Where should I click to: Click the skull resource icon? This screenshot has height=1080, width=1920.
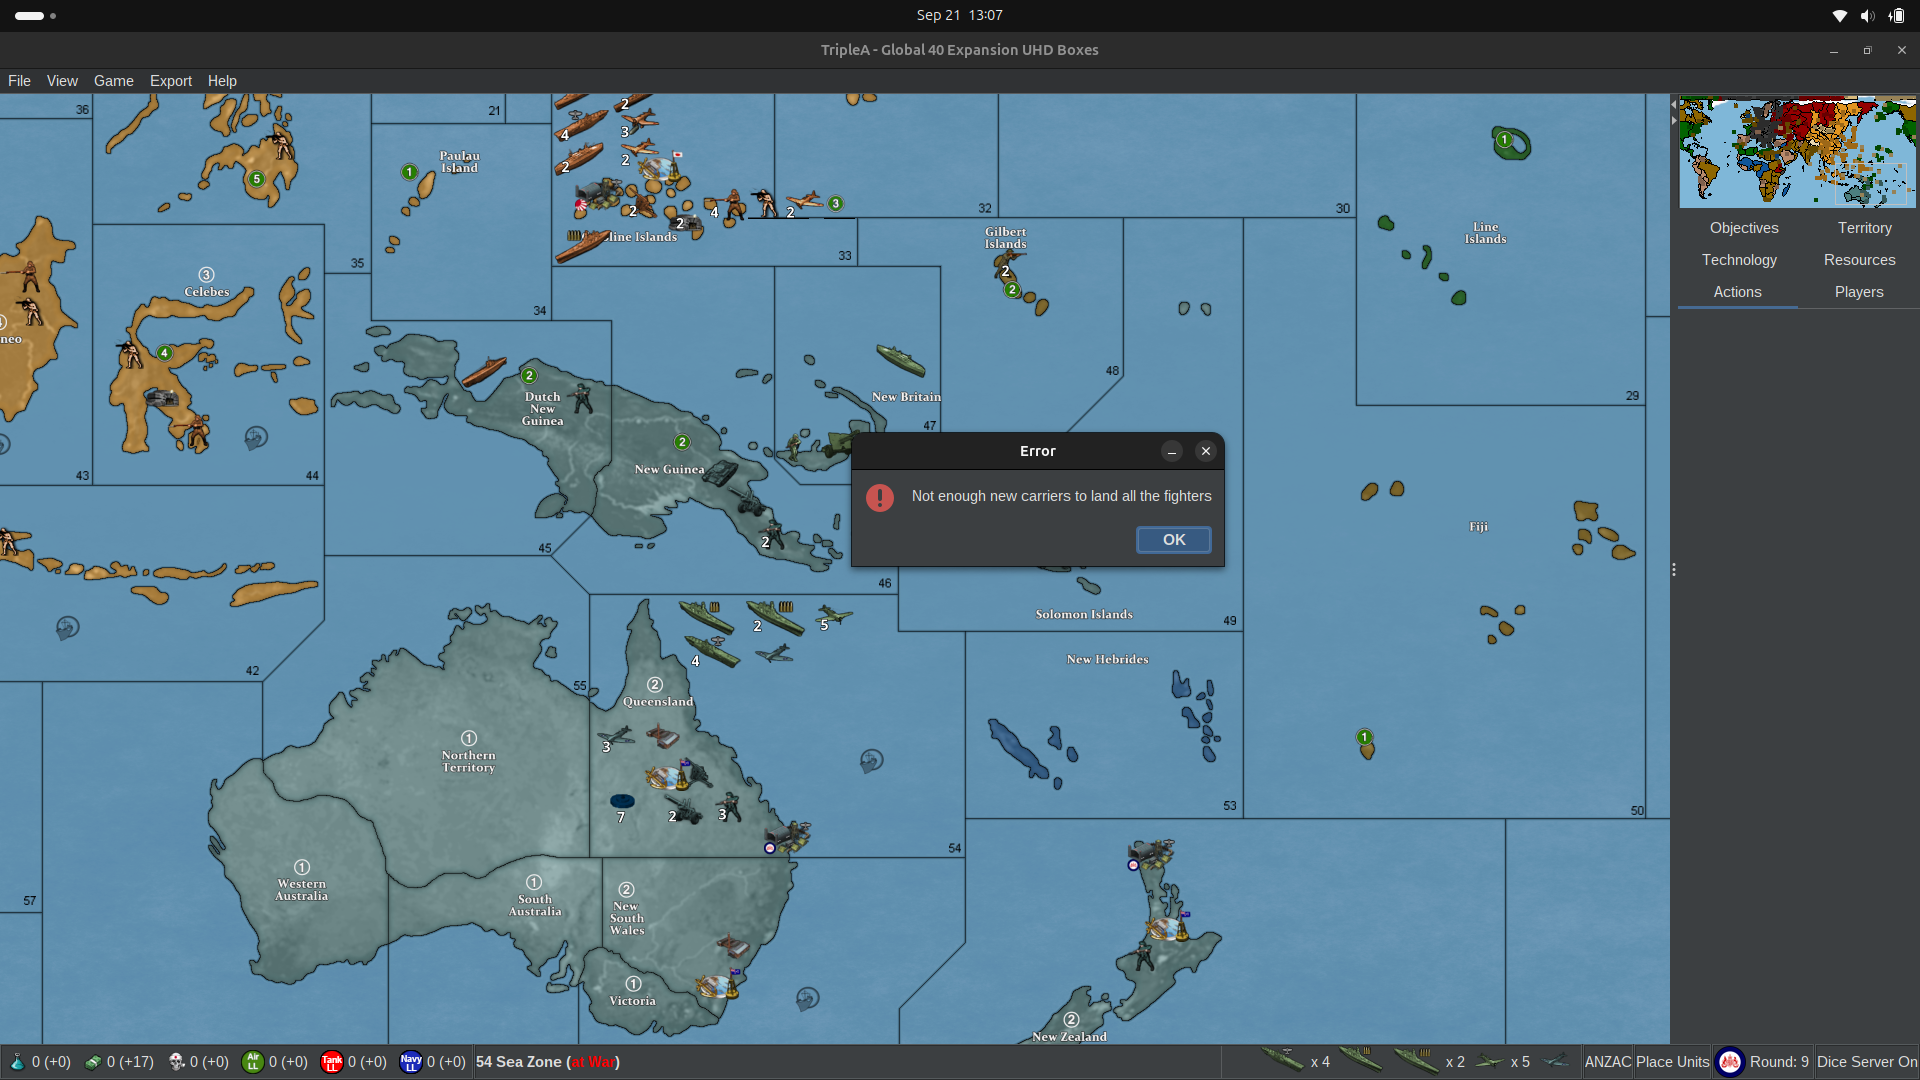[x=176, y=1062]
